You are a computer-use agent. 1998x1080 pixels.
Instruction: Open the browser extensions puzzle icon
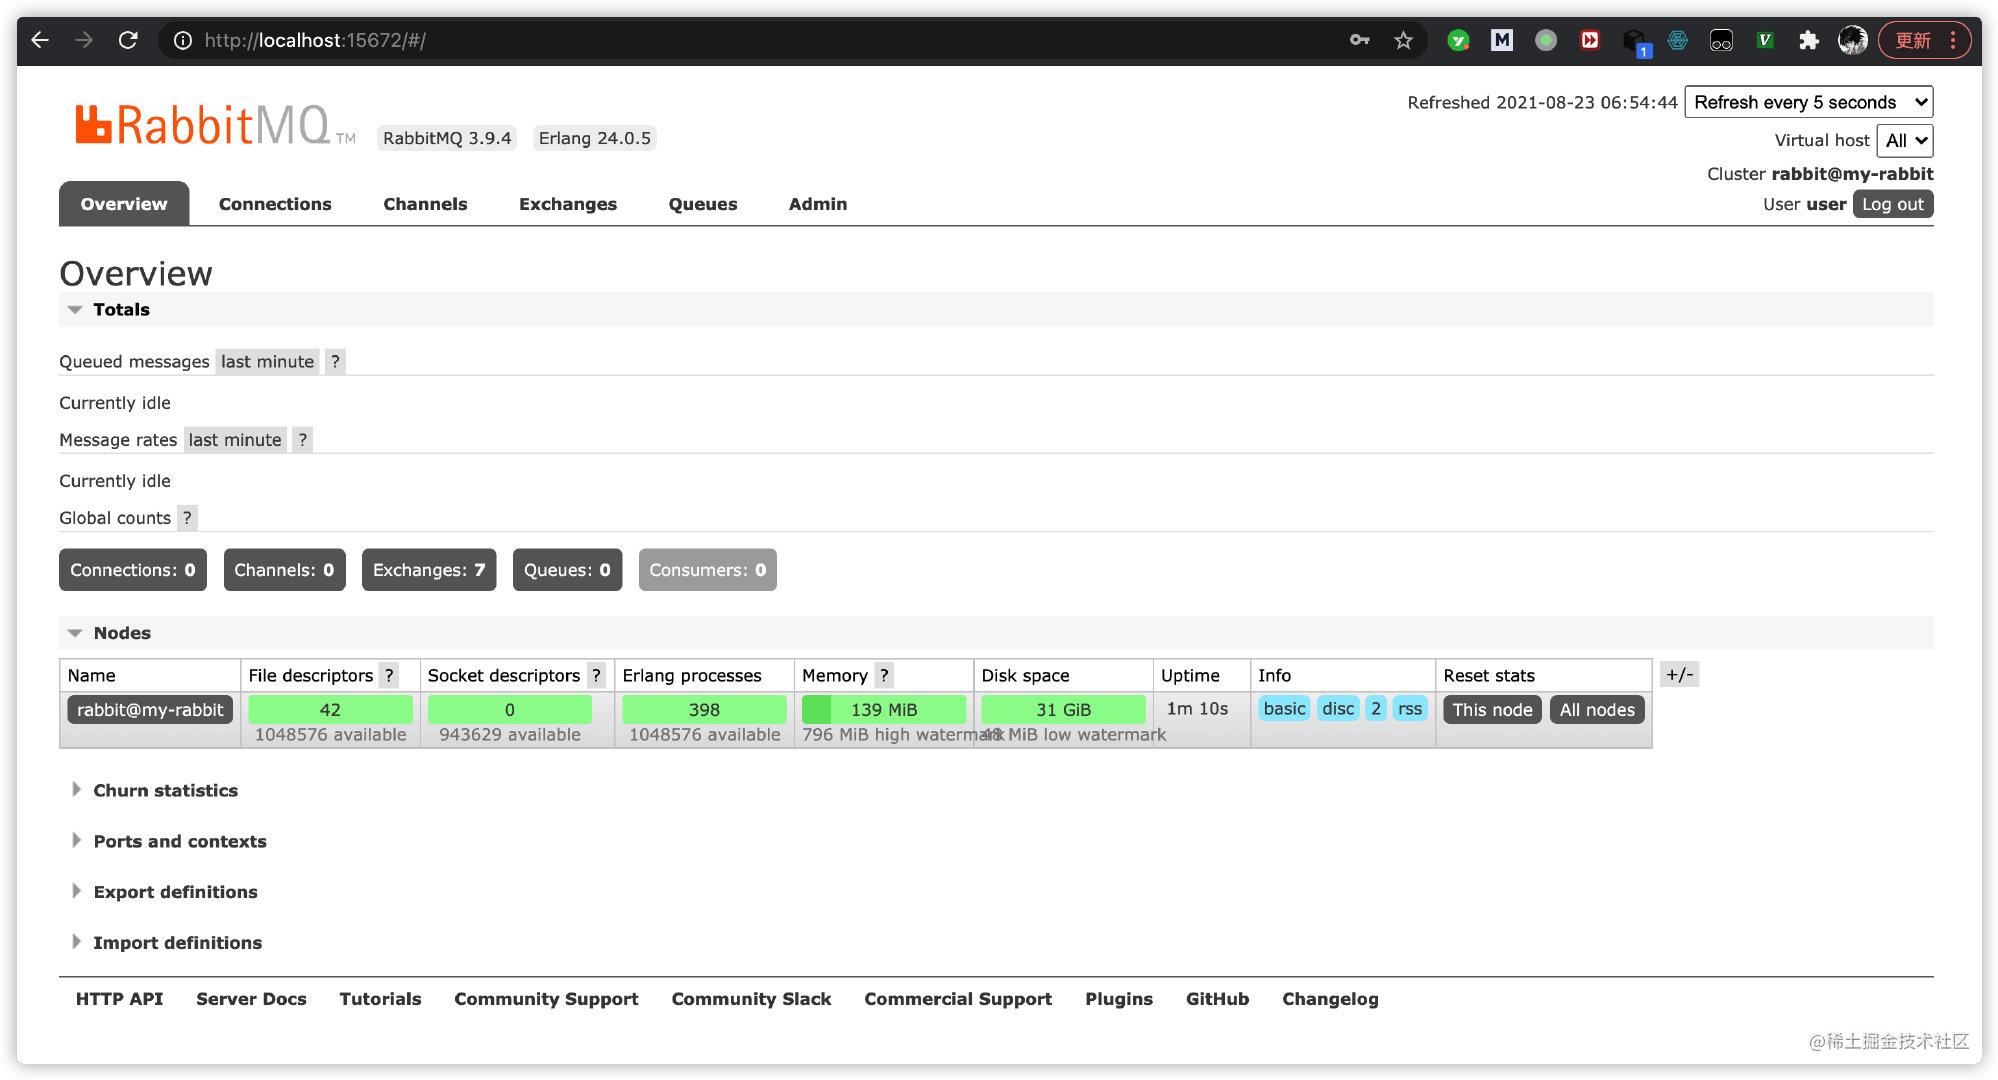click(1808, 40)
